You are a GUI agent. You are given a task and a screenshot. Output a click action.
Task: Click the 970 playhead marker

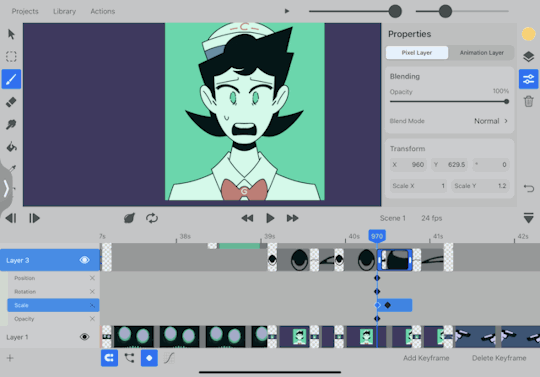pyautogui.click(x=377, y=236)
